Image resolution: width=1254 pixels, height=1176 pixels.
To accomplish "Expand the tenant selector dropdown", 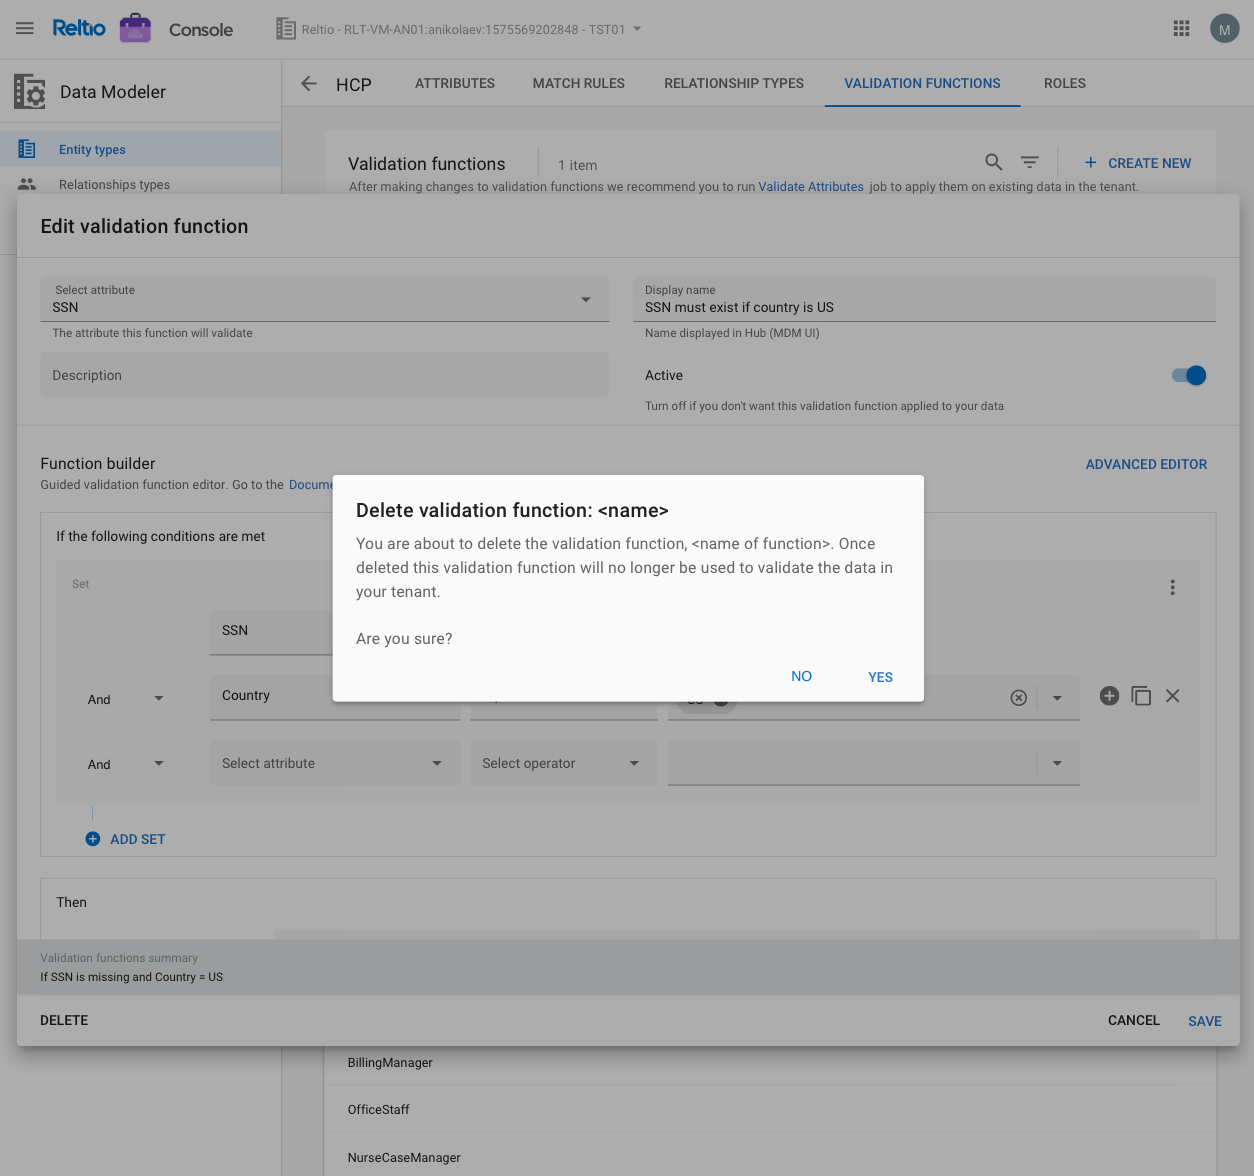I will [638, 29].
